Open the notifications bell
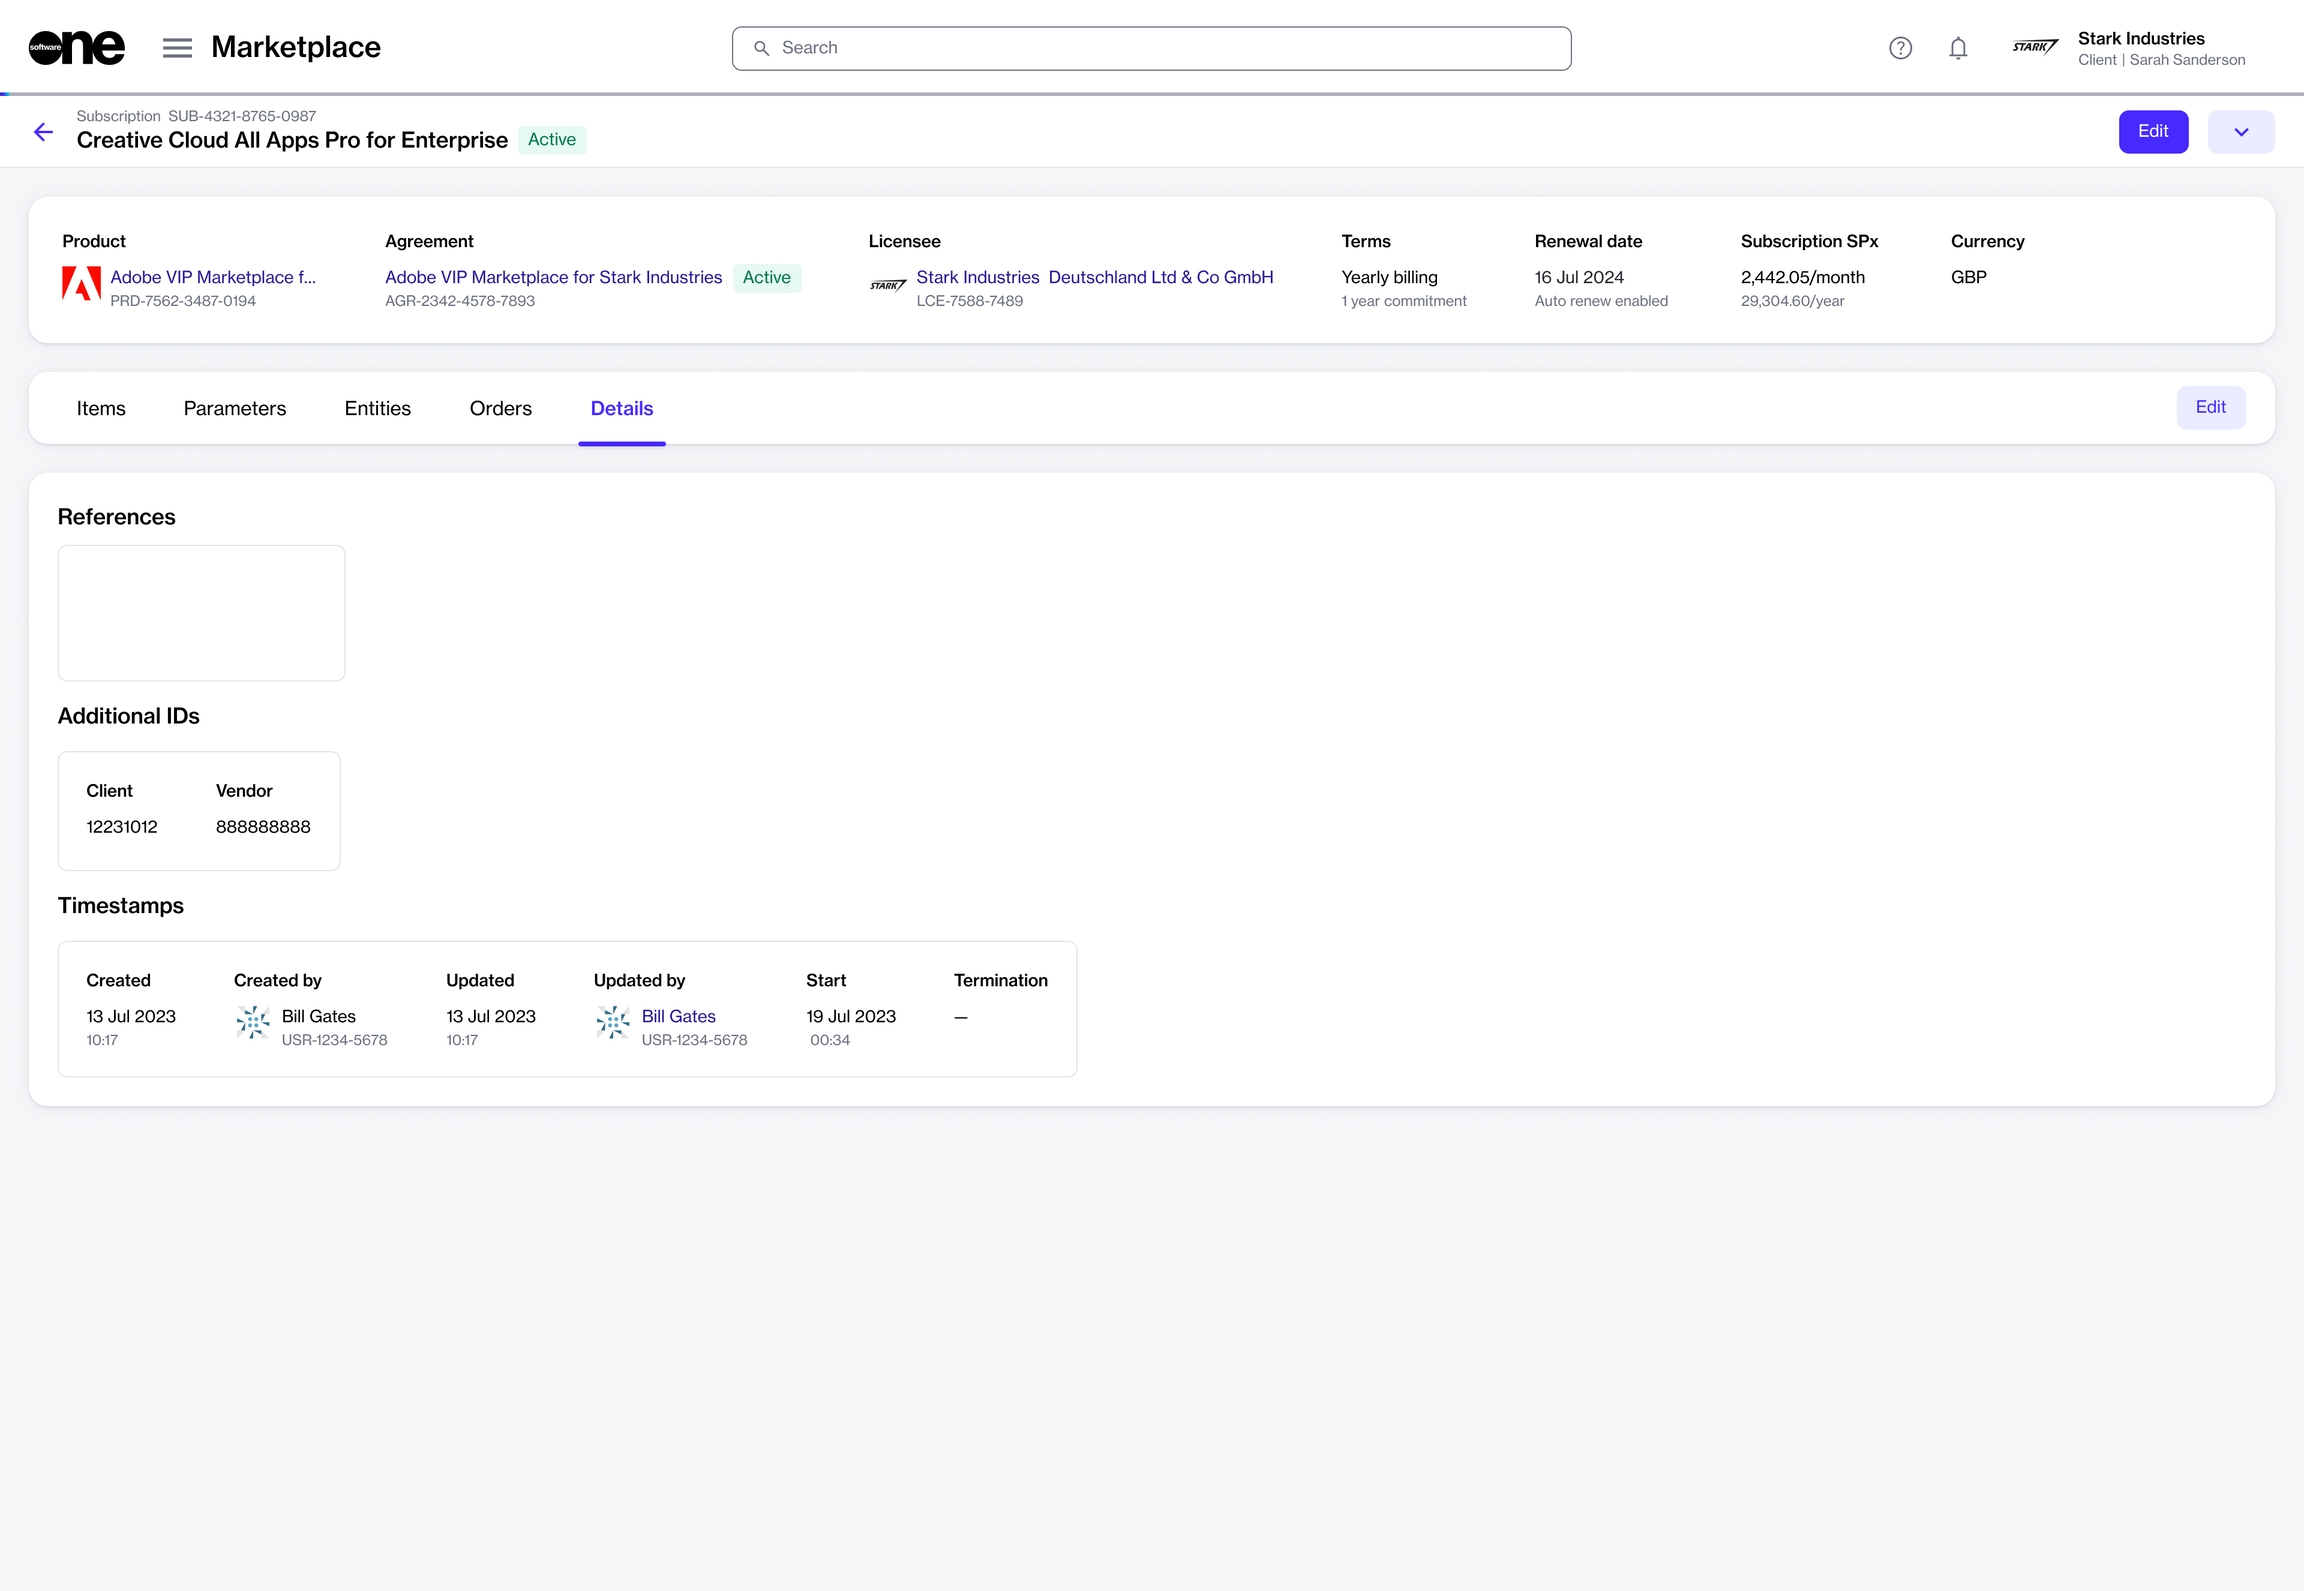 tap(1958, 48)
